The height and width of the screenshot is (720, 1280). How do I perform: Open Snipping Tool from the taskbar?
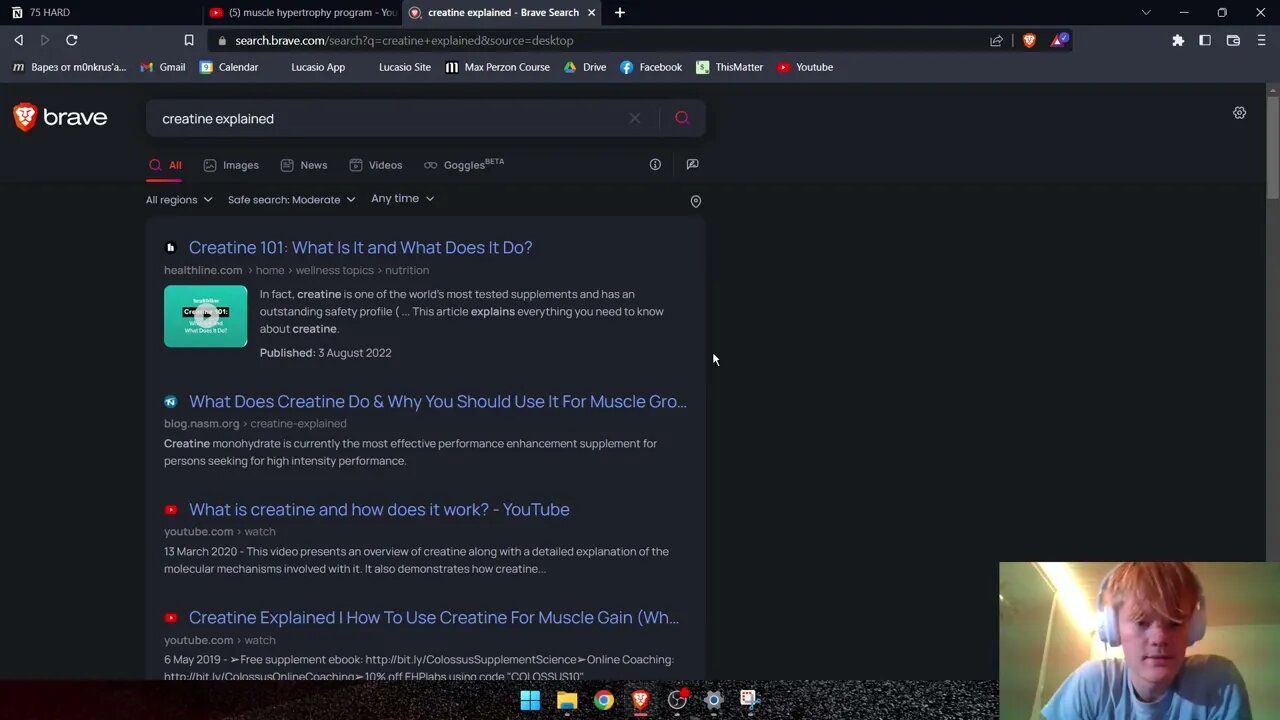tap(749, 699)
